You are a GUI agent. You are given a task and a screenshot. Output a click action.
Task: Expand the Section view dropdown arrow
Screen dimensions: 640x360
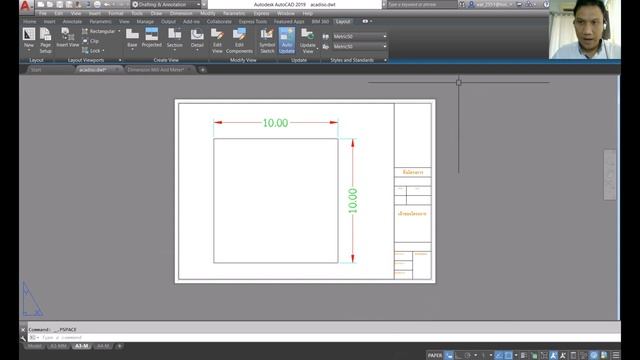coord(175,50)
